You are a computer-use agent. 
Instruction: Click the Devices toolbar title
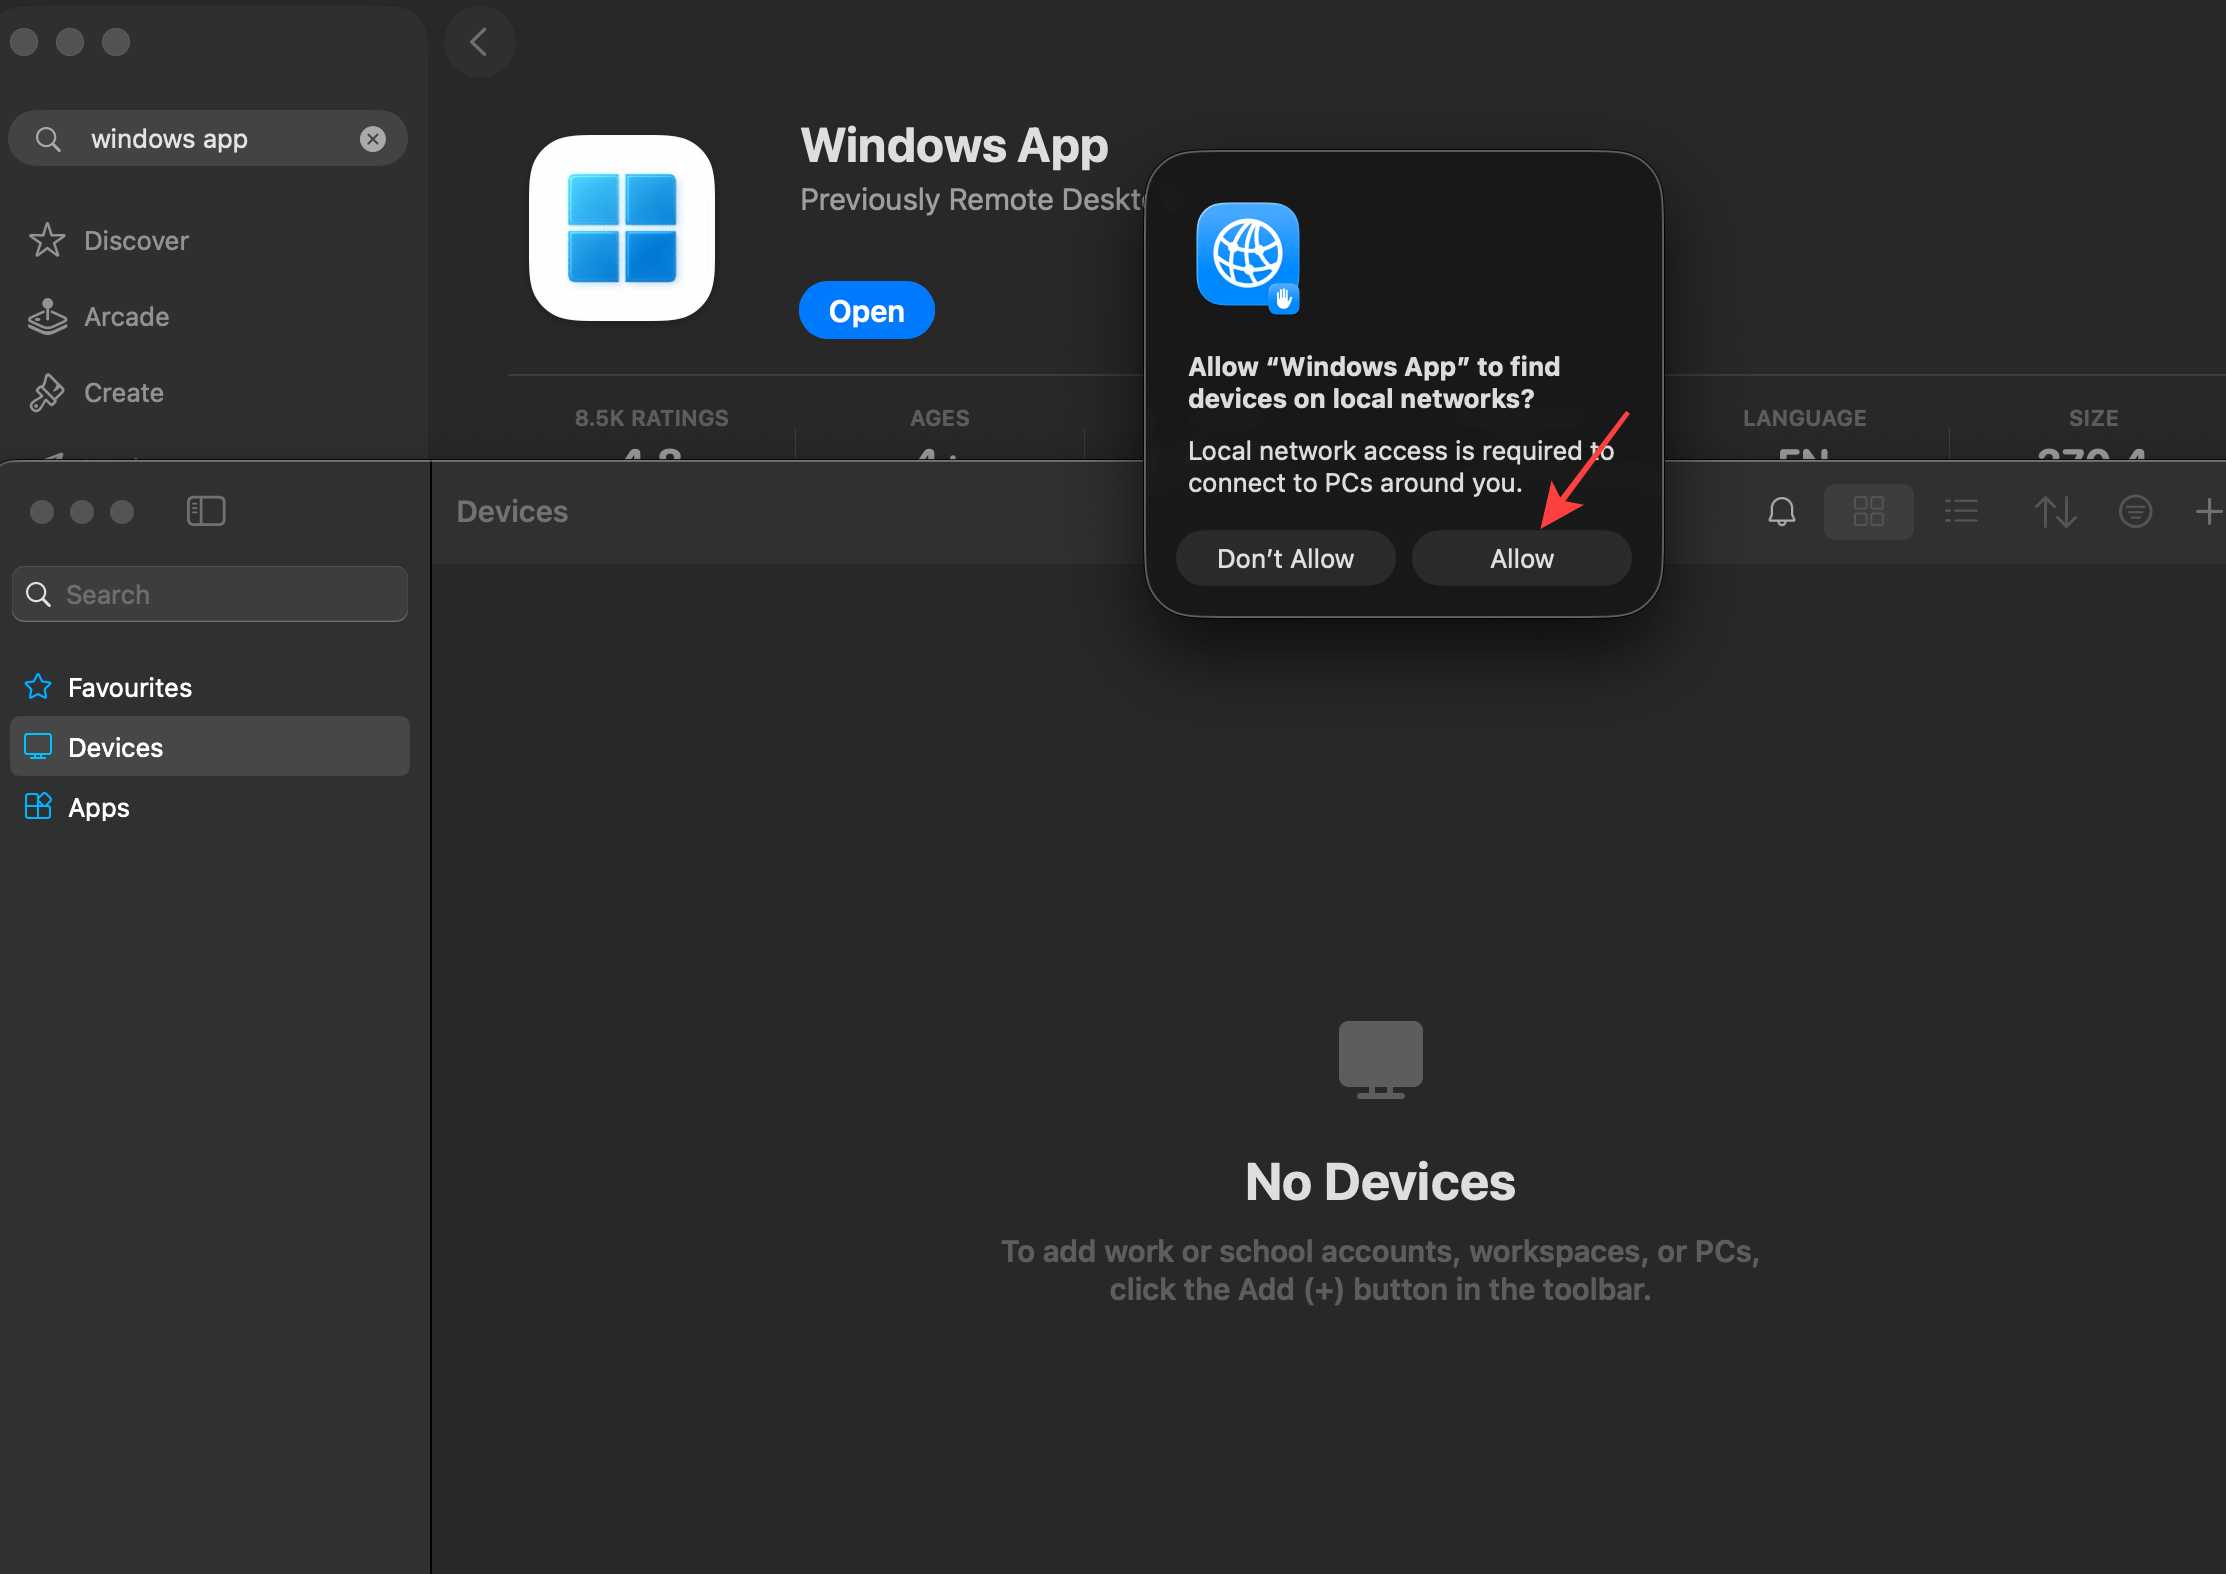[512, 512]
